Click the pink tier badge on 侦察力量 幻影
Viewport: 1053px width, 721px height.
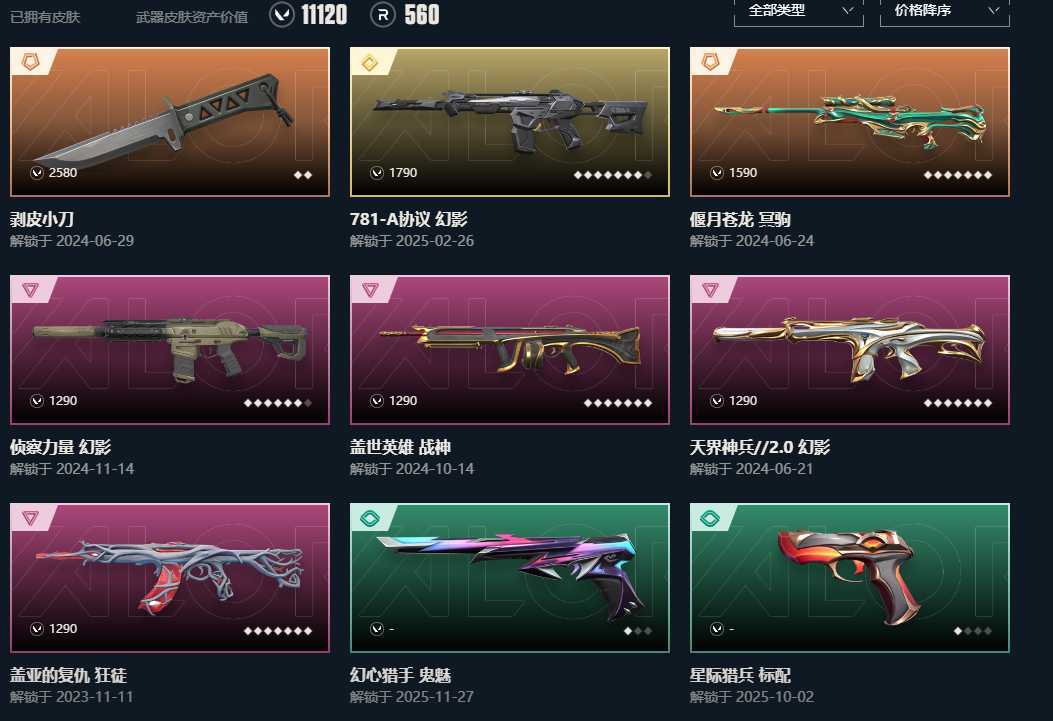(x=30, y=290)
